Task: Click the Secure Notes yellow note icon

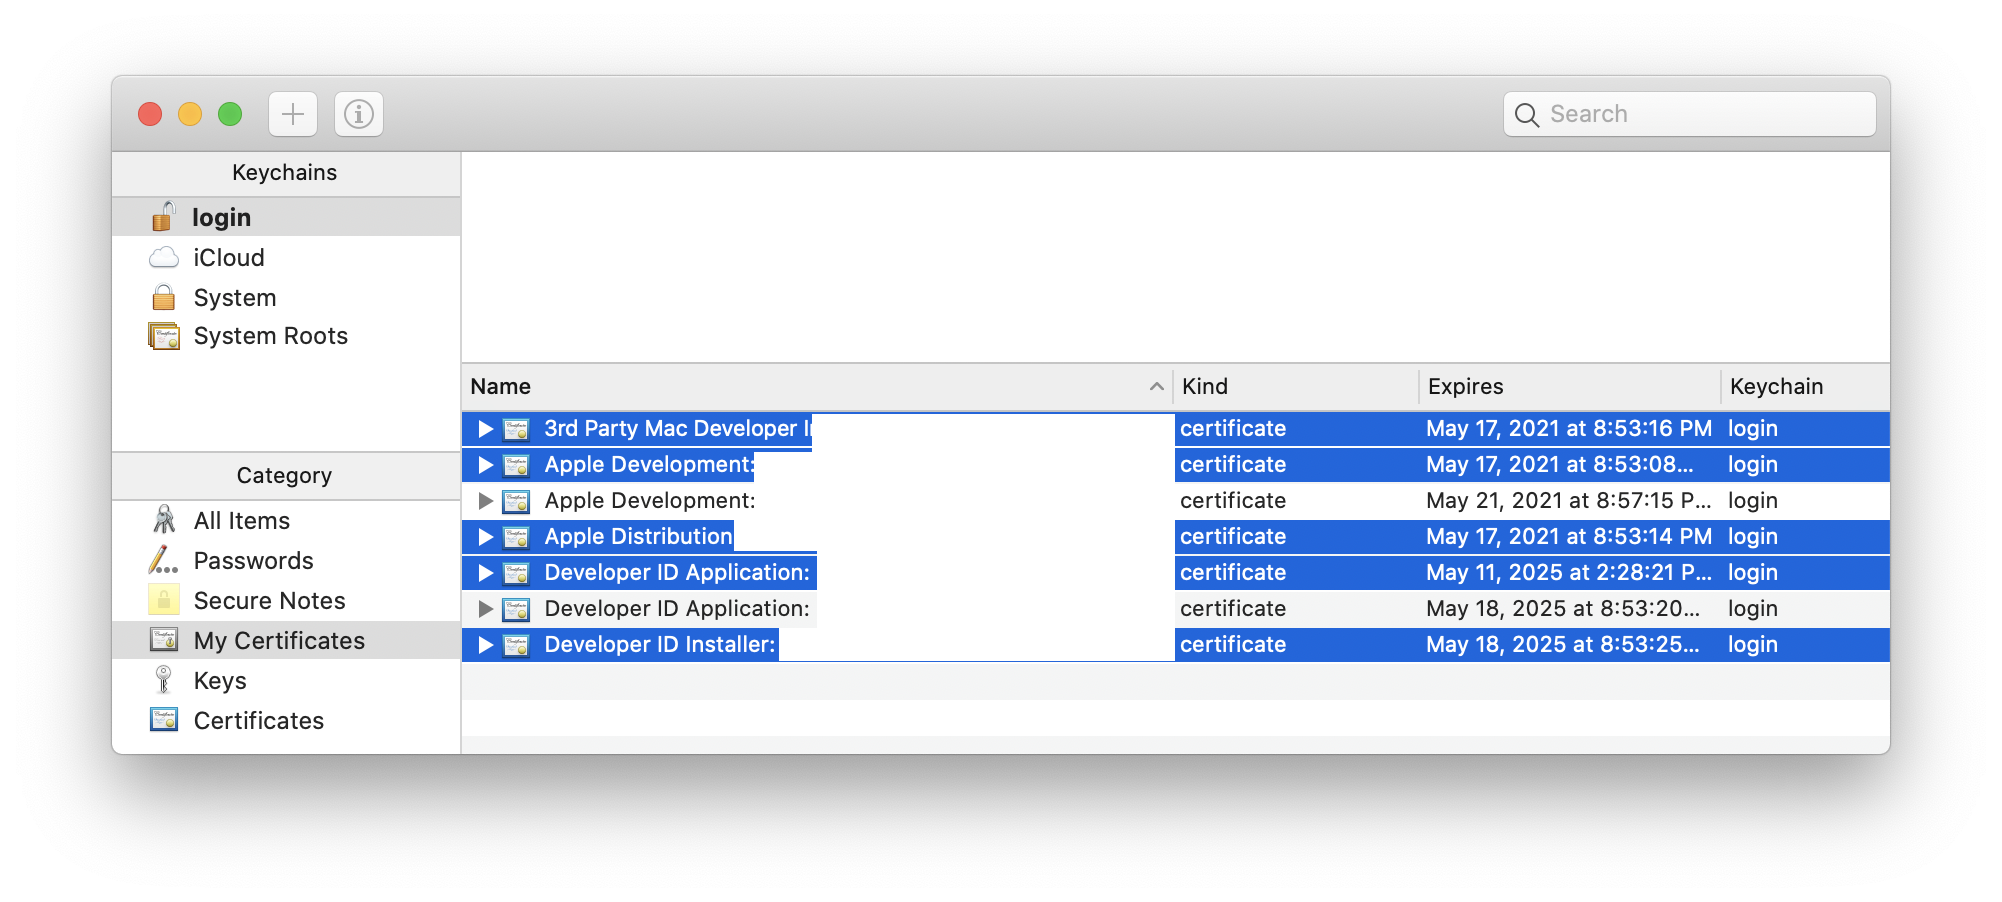Action: pos(163,600)
